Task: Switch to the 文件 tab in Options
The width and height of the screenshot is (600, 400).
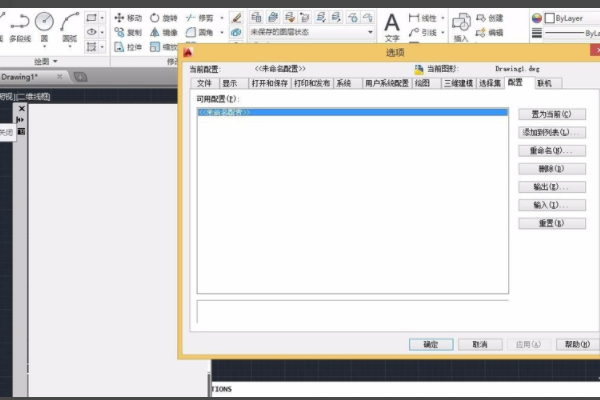Action: 204,83
